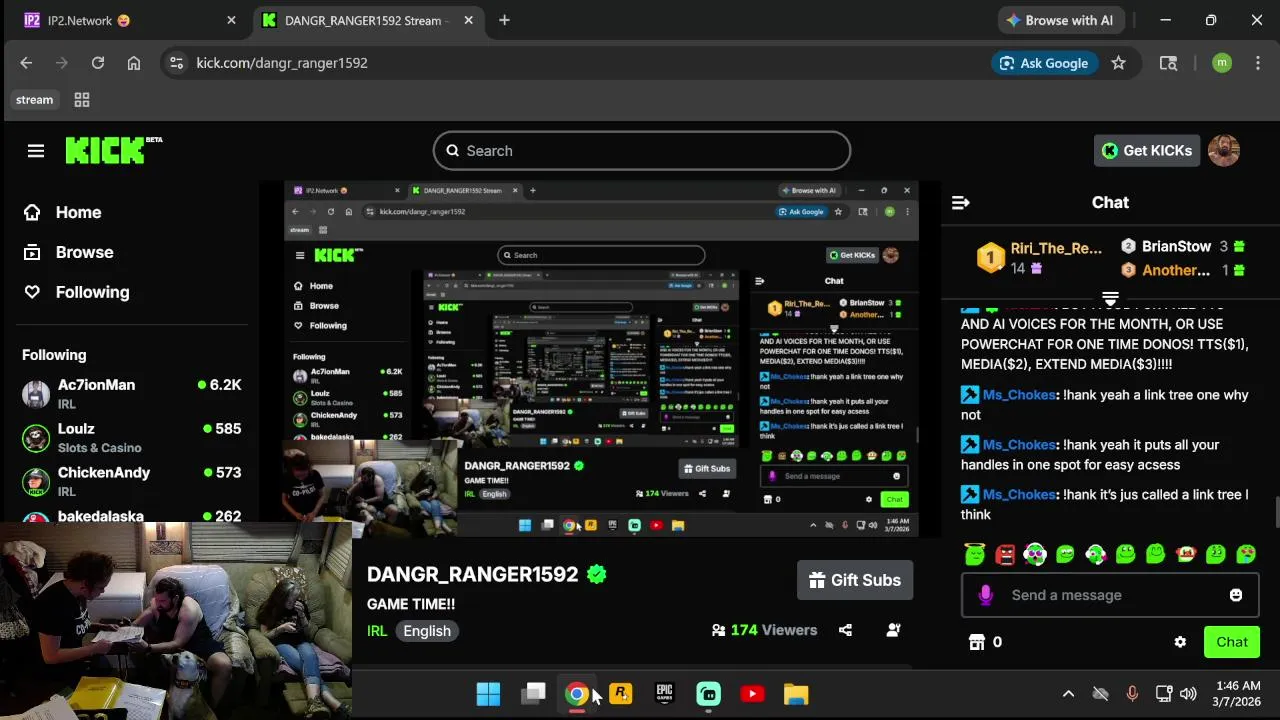Focus the Kick Search field
Screen dimensions: 1280x720
(642, 151)
